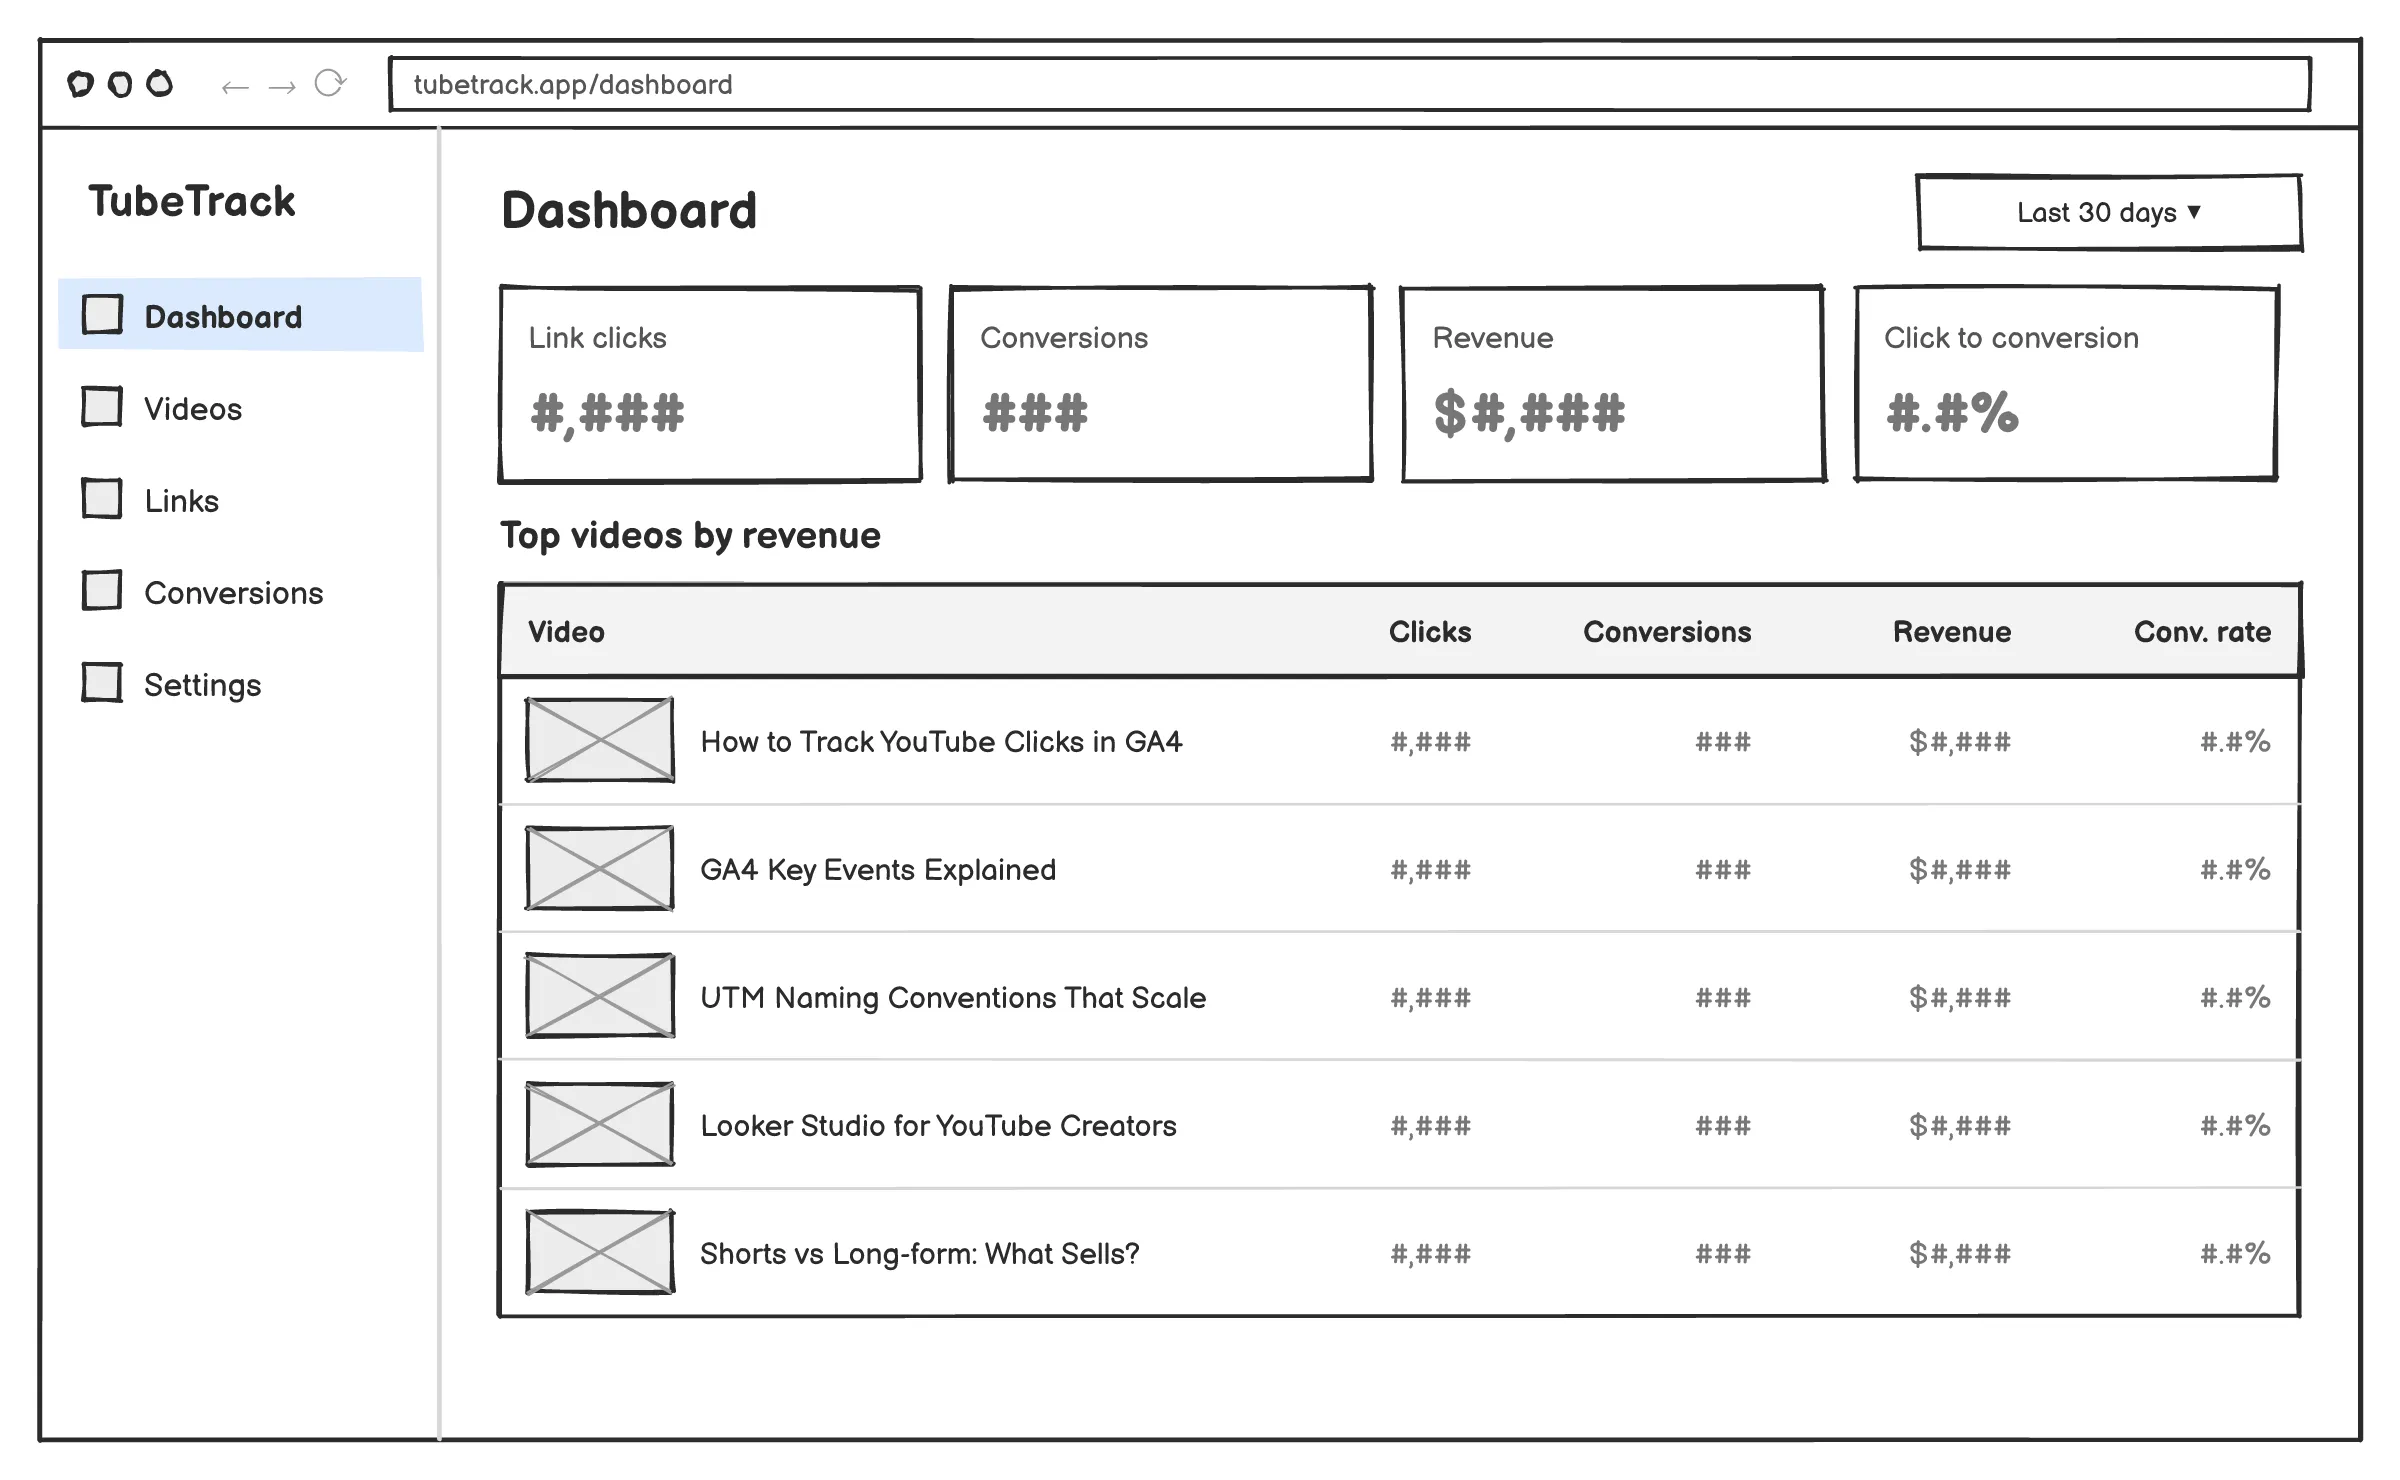The width and height of the screenshot is (2400, 1480).
Task: Click thumbnail for Shorts vs Long-form video
Action: click(x=600, y=1252)
